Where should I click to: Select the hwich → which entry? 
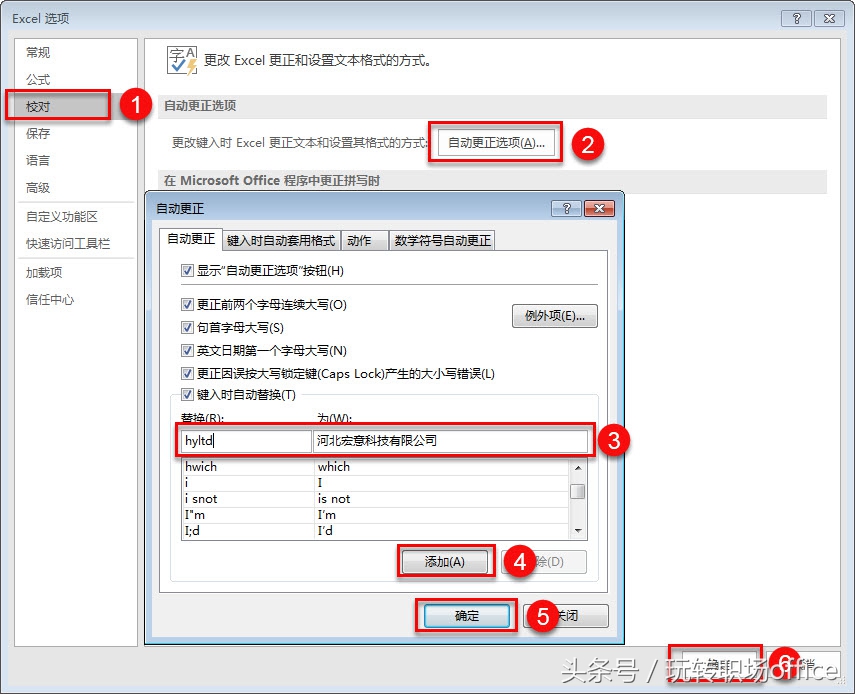[375, 467]
